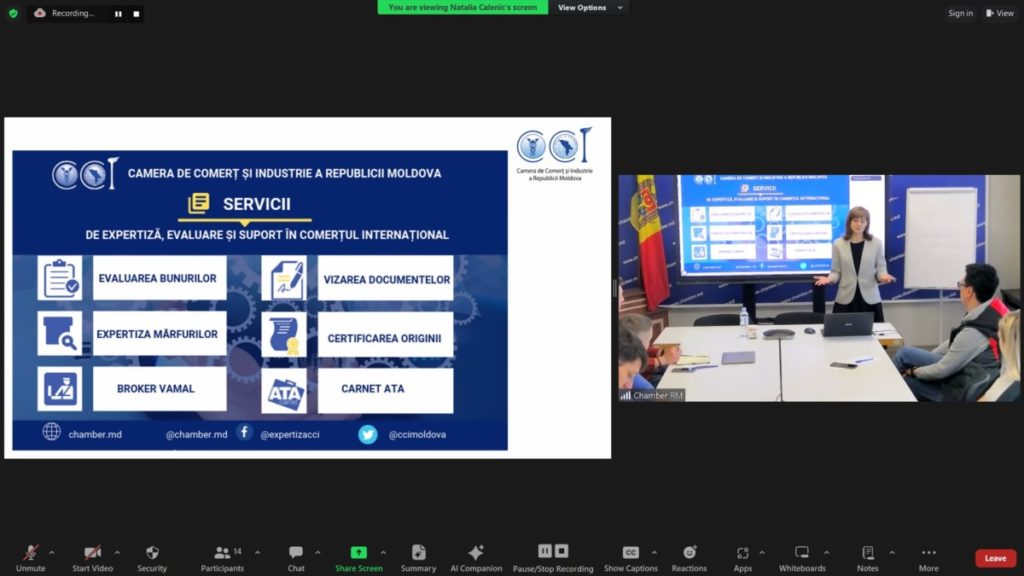Image resolution: width=1024 pixels, height=576 pixels.
Task: Click the @ccimoldova handle text
Action: 417,434
